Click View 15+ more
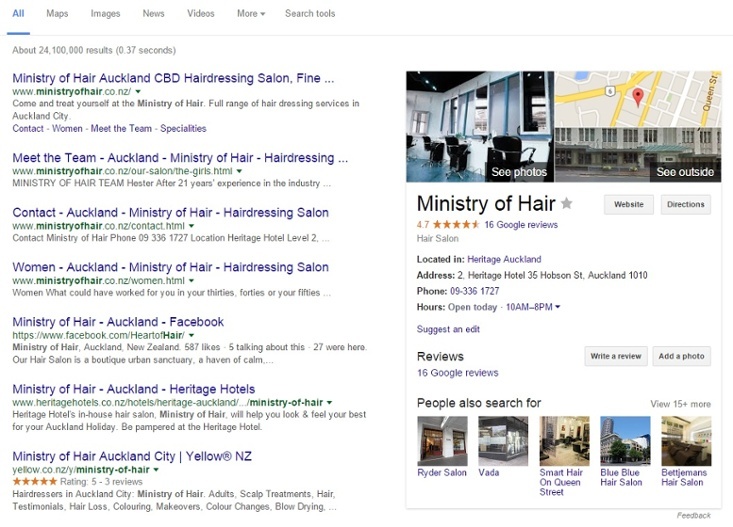The height and width of the screenshot is (527, 733). (680, 404)
